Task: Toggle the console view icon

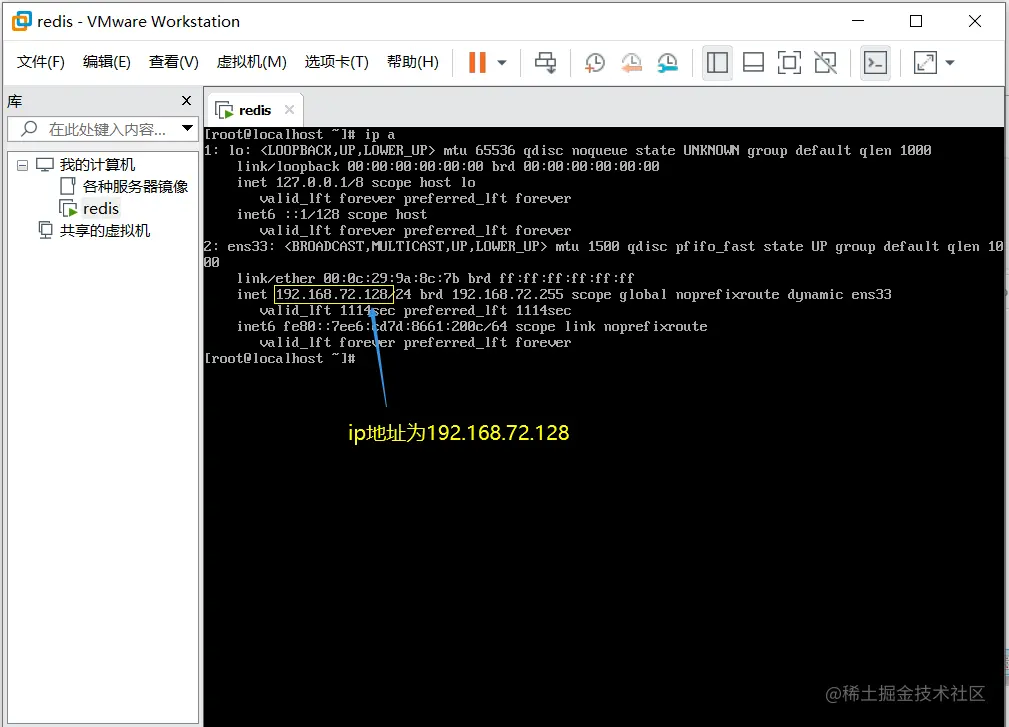Action: pos(876,62)
